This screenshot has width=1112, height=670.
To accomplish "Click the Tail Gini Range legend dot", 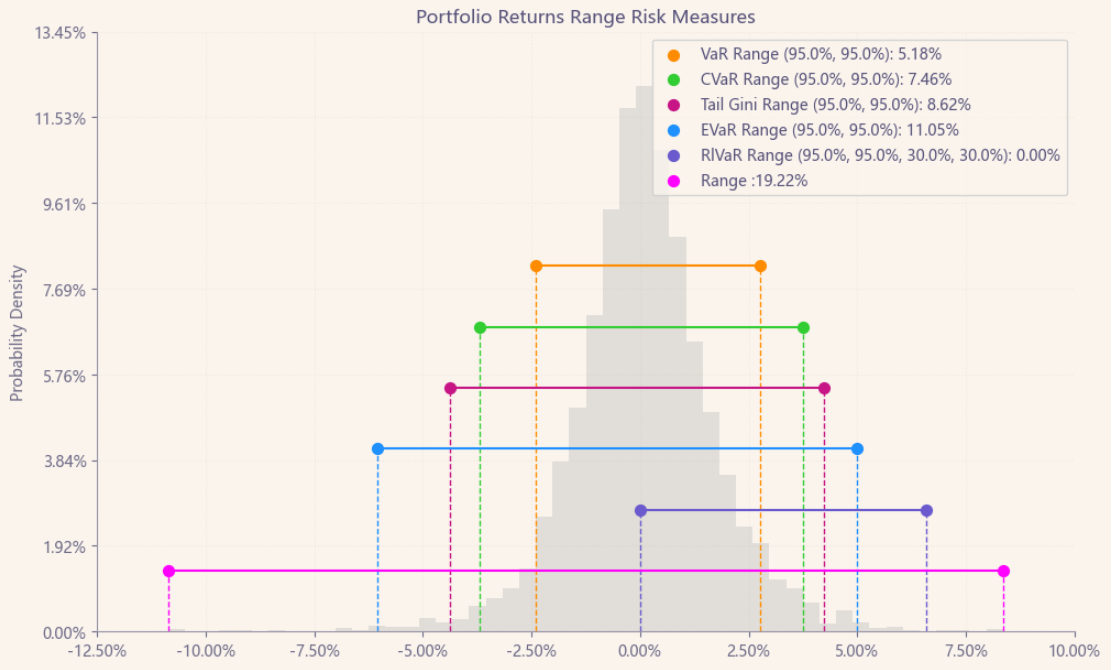I will (x=673, y=105).
